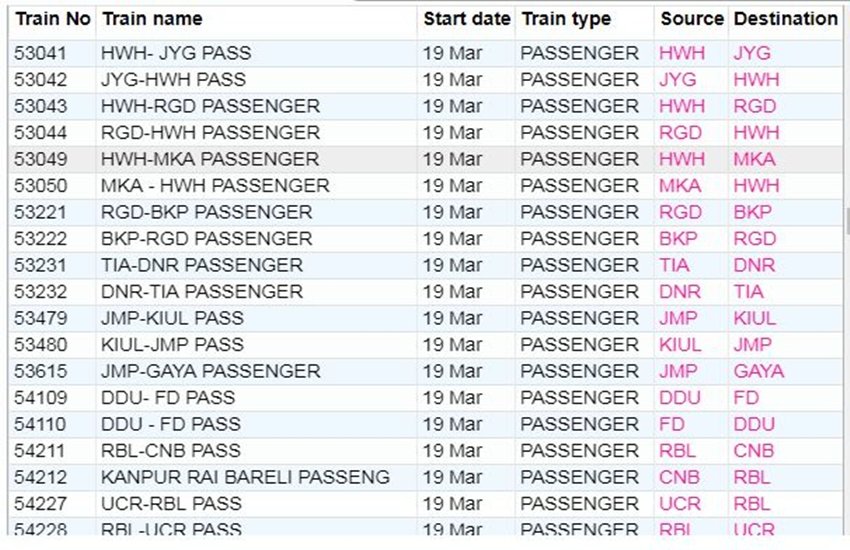Select the "KANPUR RAI BARELI PASSENG" train name
The height and width of the screenshot is (550, 850).
245,477
